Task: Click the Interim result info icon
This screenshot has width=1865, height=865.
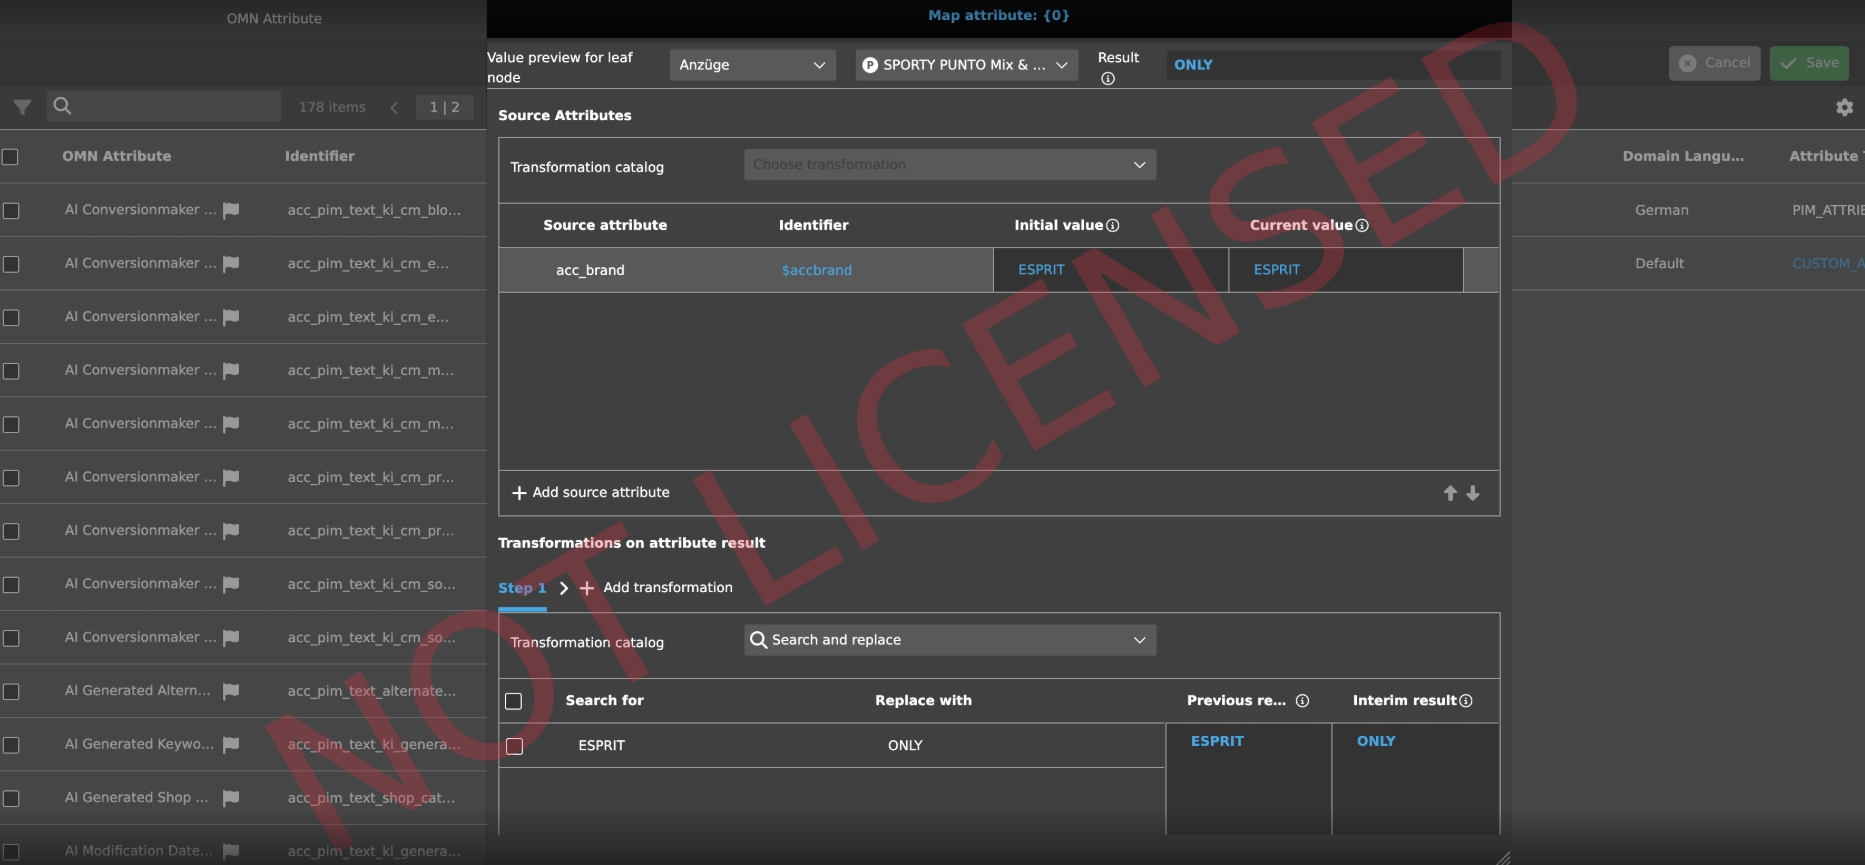Action: (x=1466, y=701)
